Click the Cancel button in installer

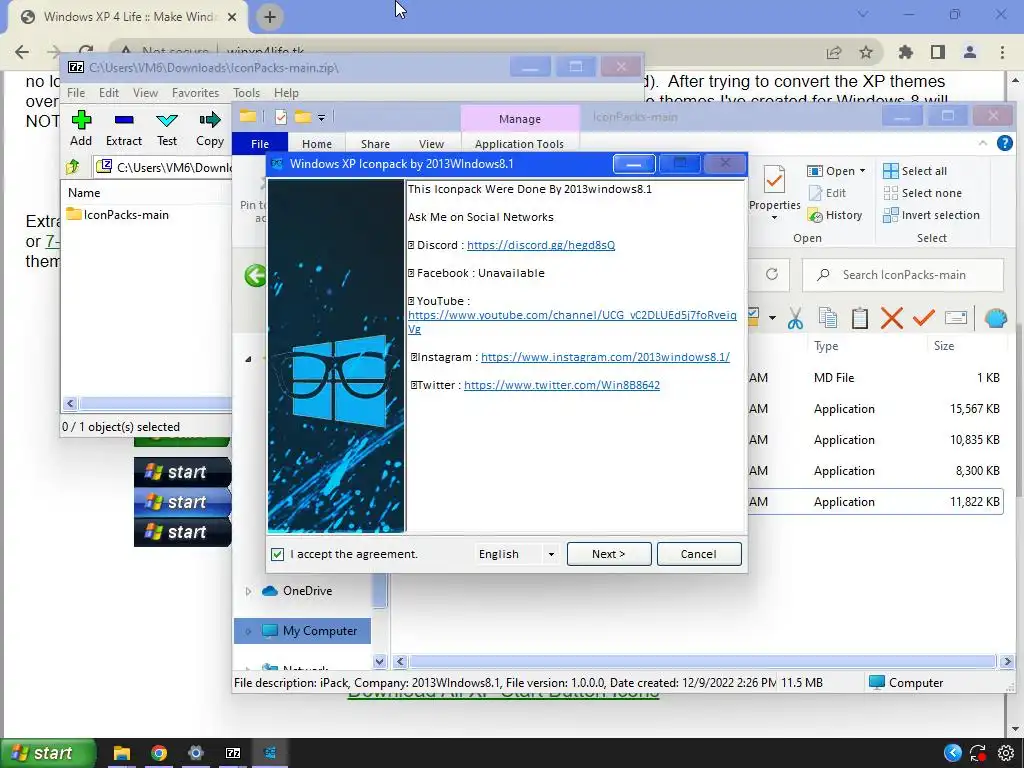[699, 554]
